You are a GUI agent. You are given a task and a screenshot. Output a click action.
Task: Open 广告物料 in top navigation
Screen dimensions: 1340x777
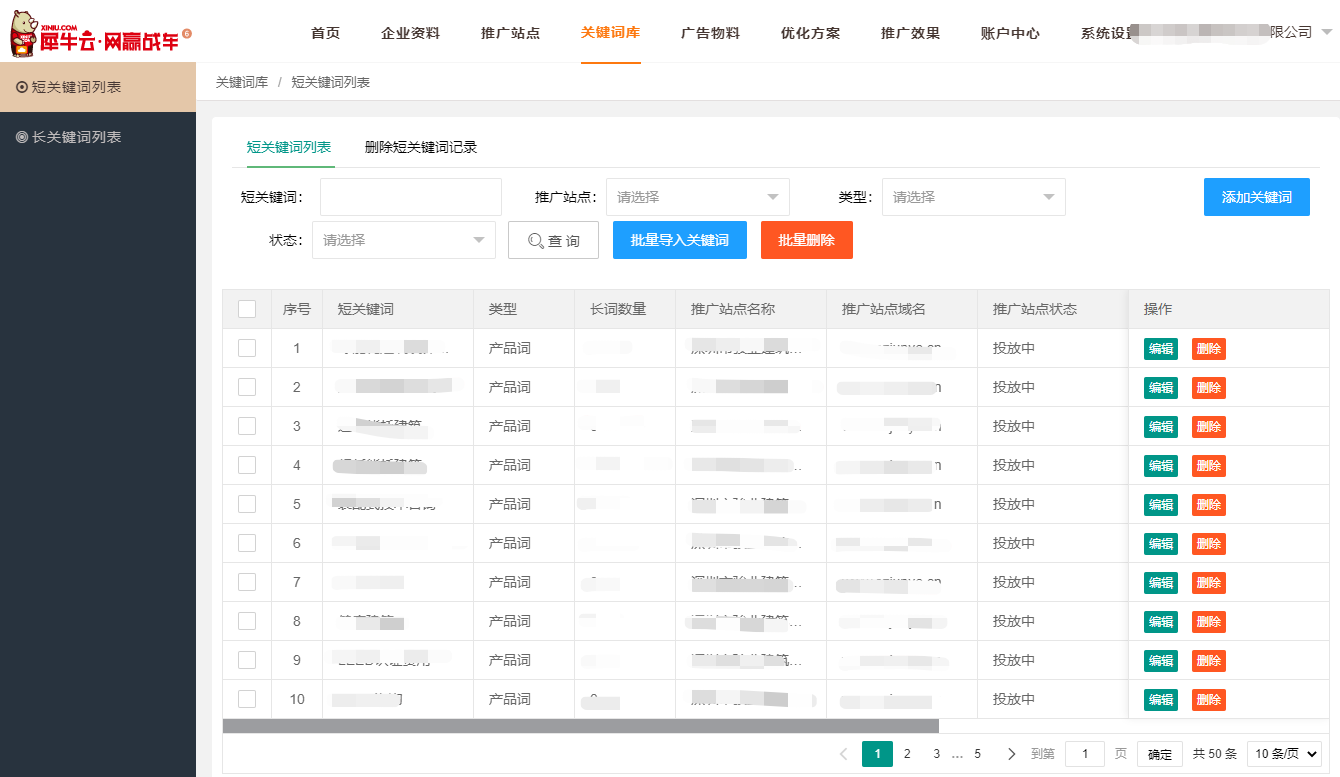[710, 33]
